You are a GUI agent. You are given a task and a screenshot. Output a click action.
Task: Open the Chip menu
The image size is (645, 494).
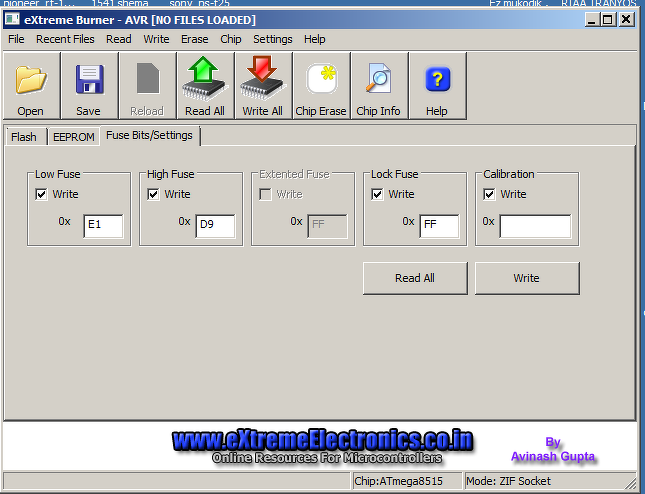tap(231, 39)
